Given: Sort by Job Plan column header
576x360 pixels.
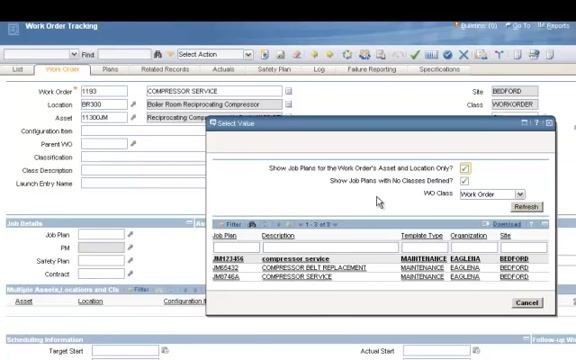Looking at the screenshot, I should point(225,235).
